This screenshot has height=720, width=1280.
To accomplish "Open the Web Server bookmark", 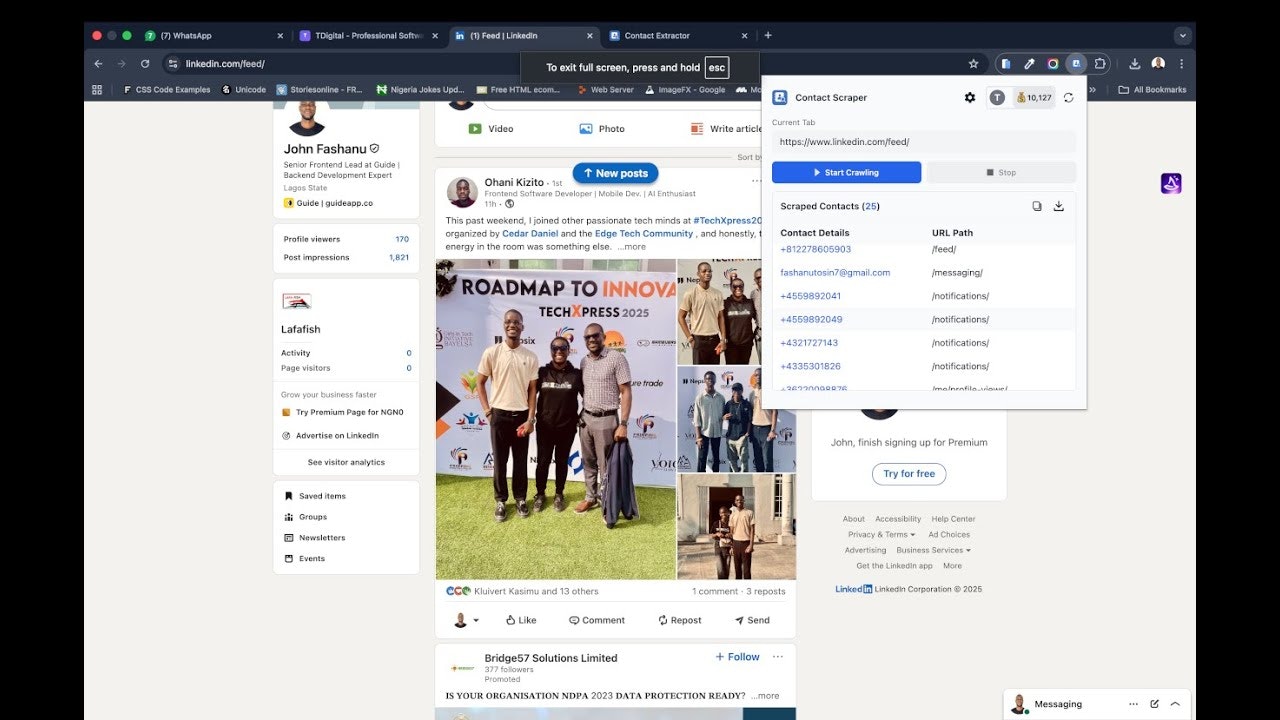I will tap(605, 89).
